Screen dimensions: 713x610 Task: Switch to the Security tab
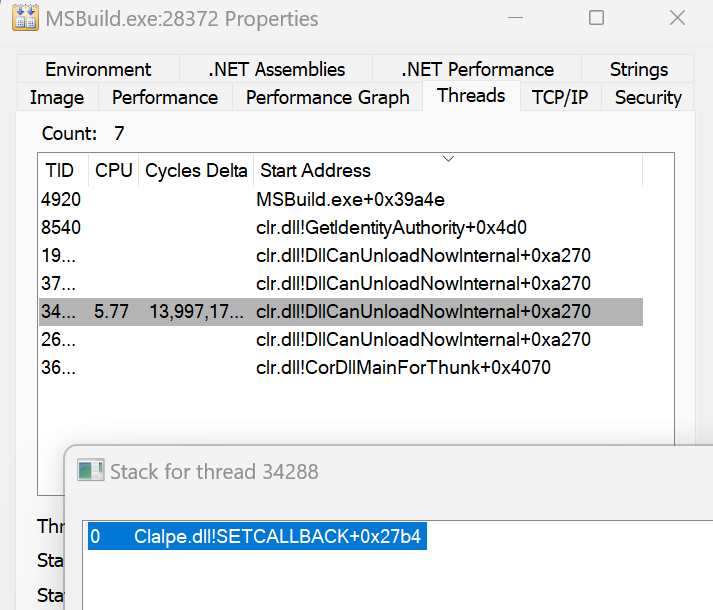648,97
